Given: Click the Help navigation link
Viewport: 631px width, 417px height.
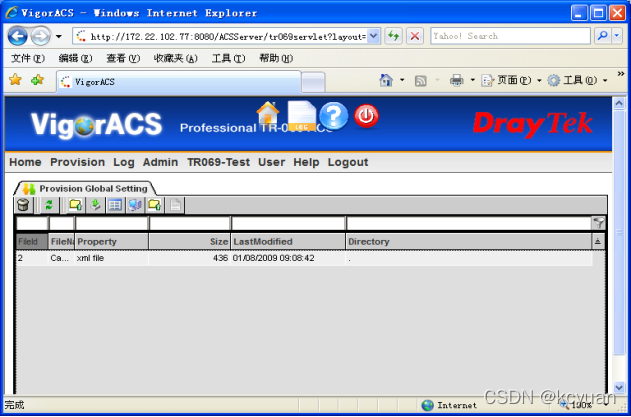Looking at the screenshot, I should pos(306,162).
